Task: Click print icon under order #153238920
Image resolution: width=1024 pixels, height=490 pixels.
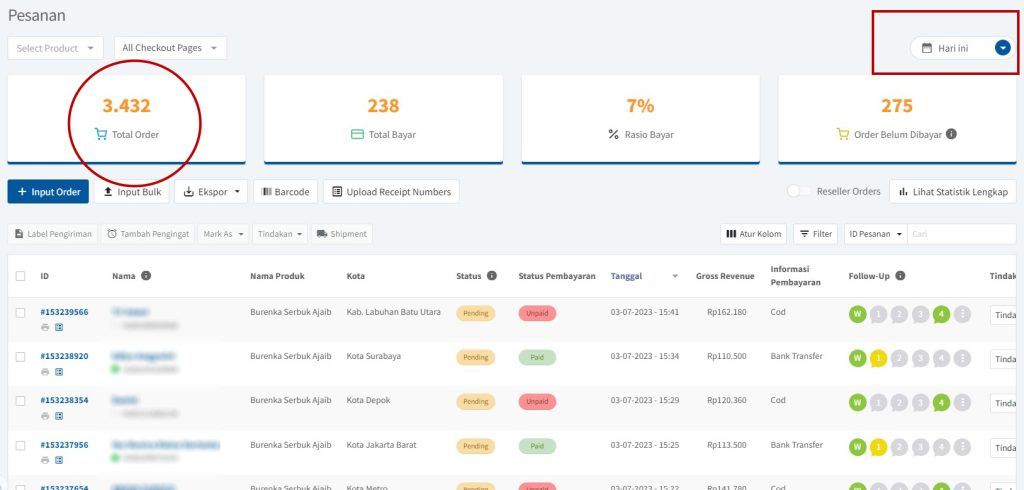Action: (45, 371)
